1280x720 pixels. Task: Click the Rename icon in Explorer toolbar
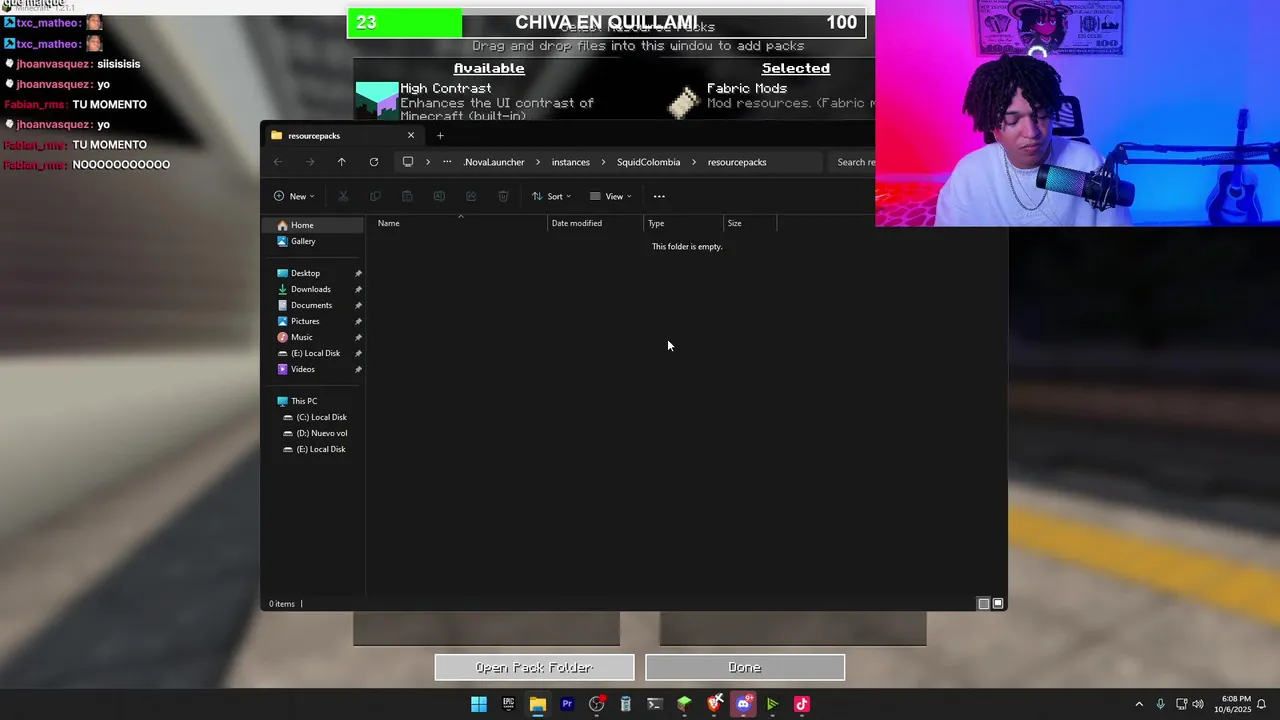(x=439, y=196)
